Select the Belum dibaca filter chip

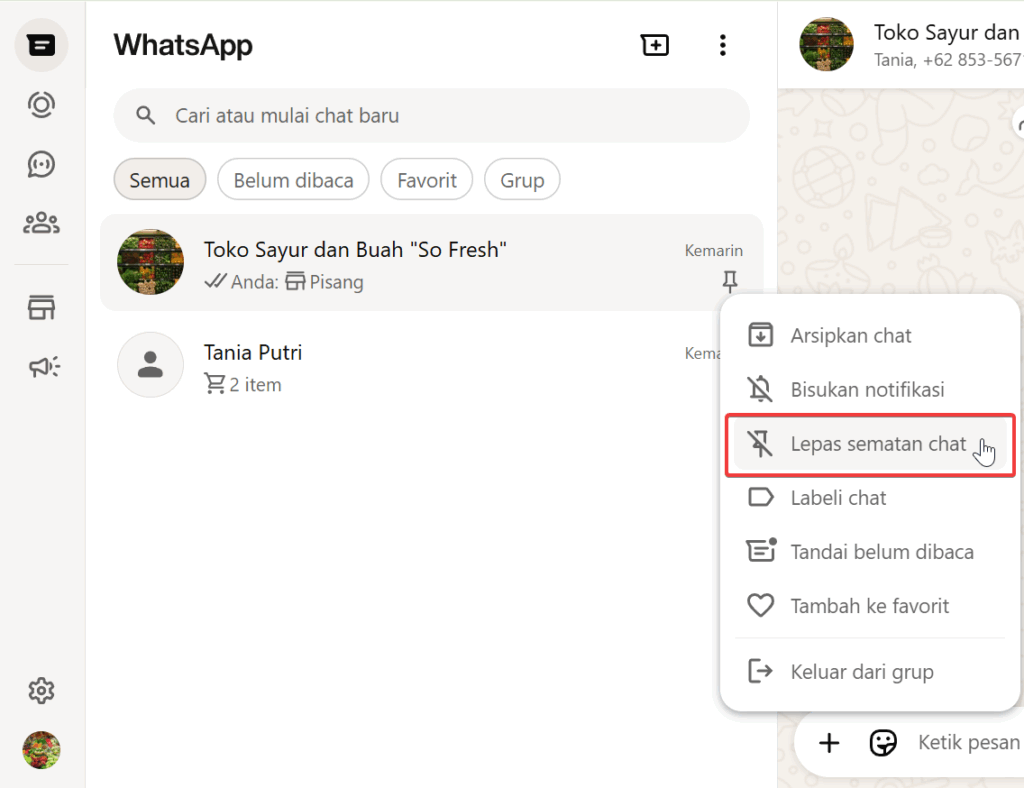[x=293, y=180]
